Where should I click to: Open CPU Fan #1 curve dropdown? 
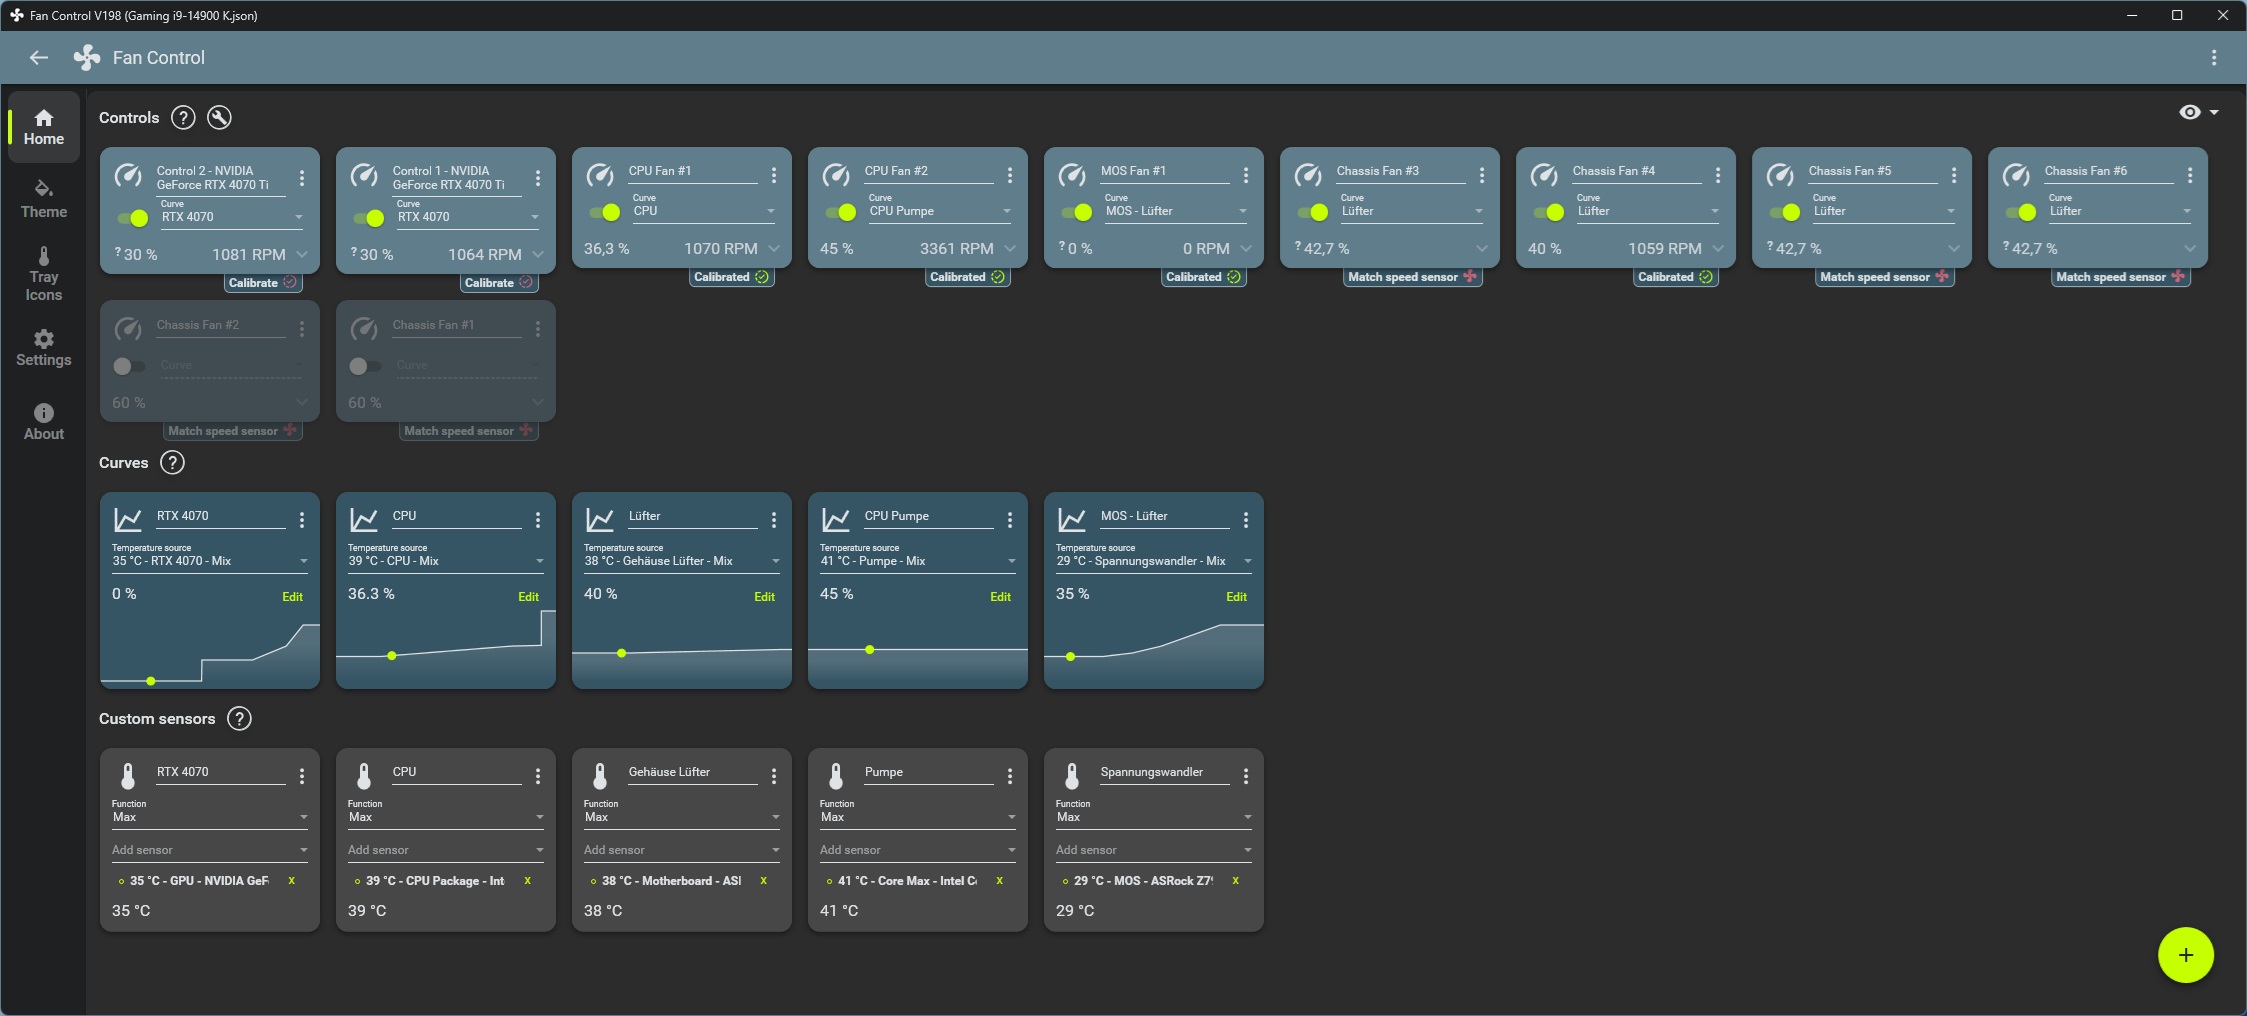704,211
